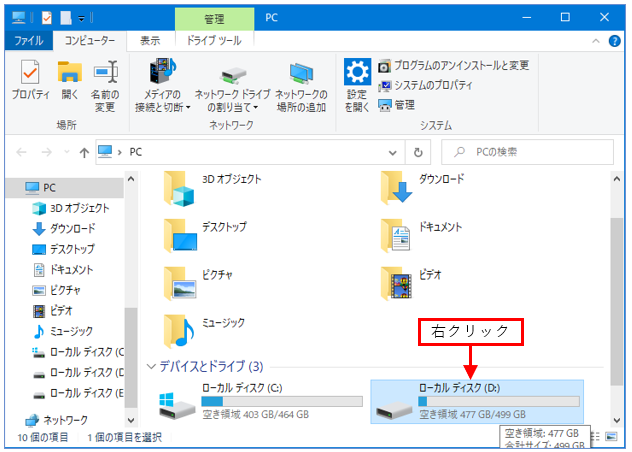Viewport: 632px width, 452px height.
Task: Click the 3D オブジェクト folder icon
Action: (x=179, y=188)
